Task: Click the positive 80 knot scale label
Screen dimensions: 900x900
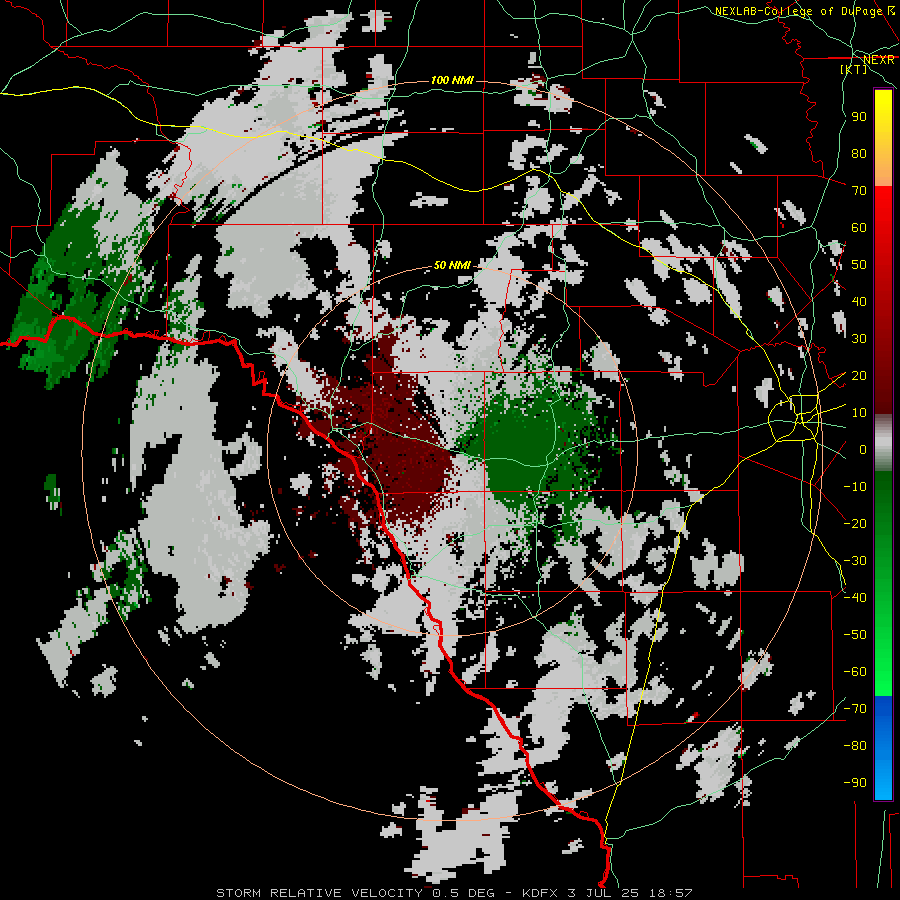Action: click(x=859, y=154)
